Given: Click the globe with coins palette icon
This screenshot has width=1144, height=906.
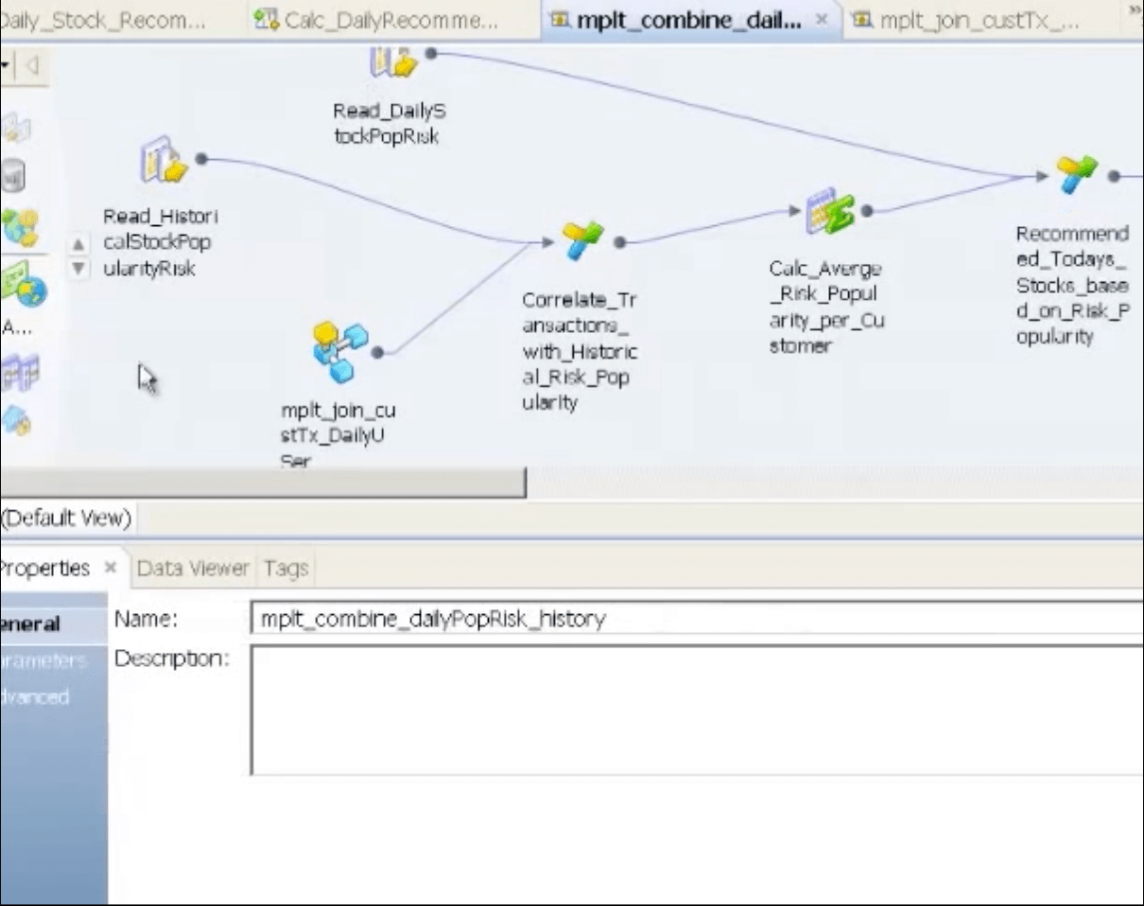Looking at the screenshot, I should tap(20, 227).
